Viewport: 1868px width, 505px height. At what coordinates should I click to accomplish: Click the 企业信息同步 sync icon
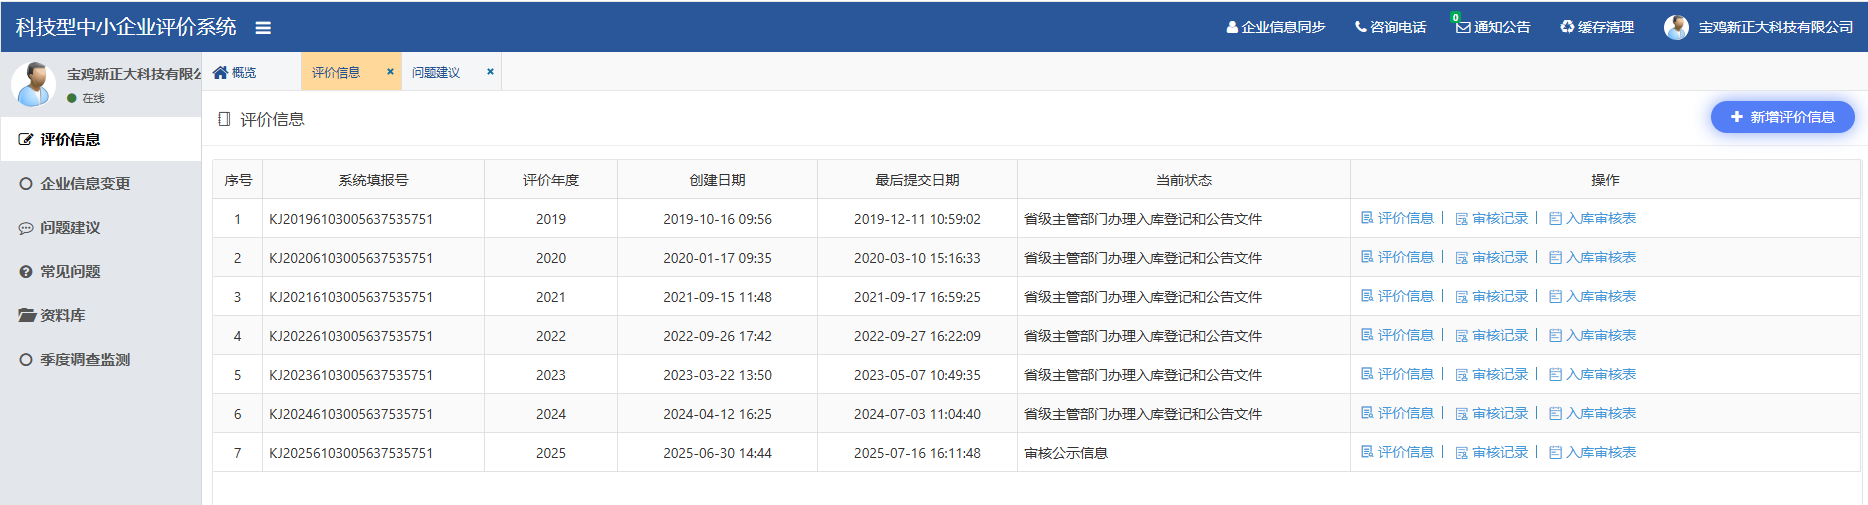pyautogui.click(x=1232, y=28)
